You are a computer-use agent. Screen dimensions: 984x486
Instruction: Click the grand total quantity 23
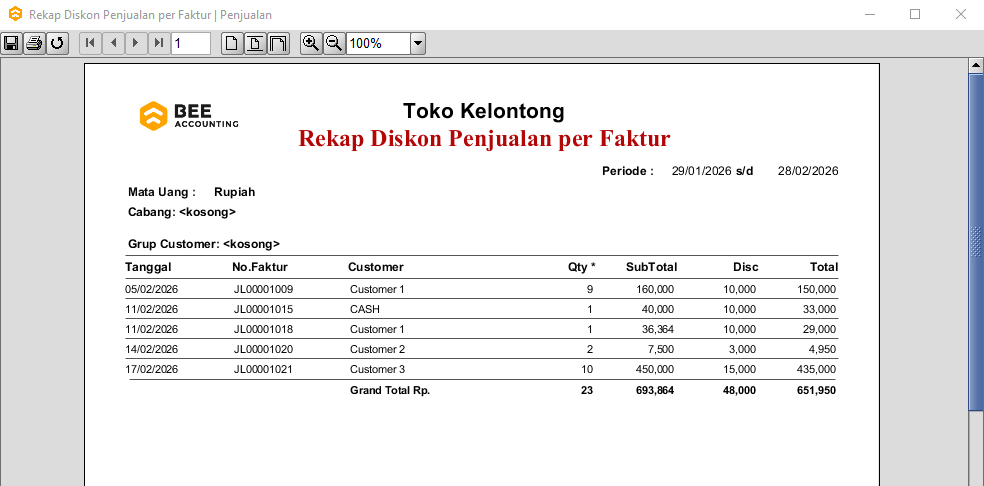click(587, 390)
